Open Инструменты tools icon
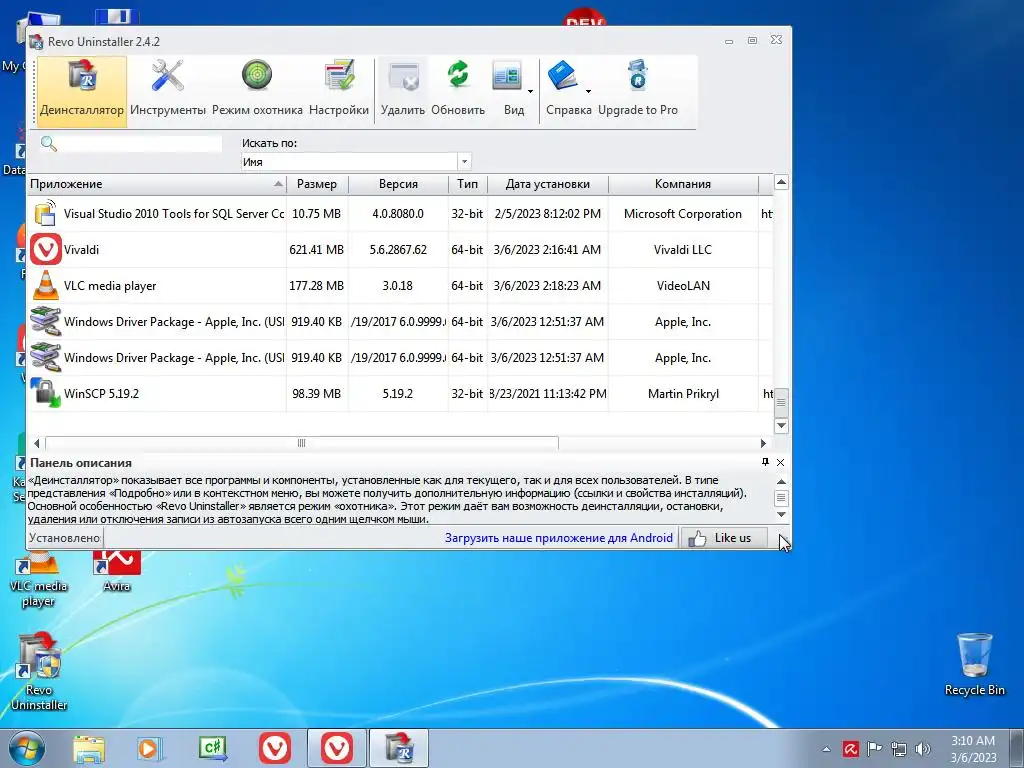 coord(168,76)
